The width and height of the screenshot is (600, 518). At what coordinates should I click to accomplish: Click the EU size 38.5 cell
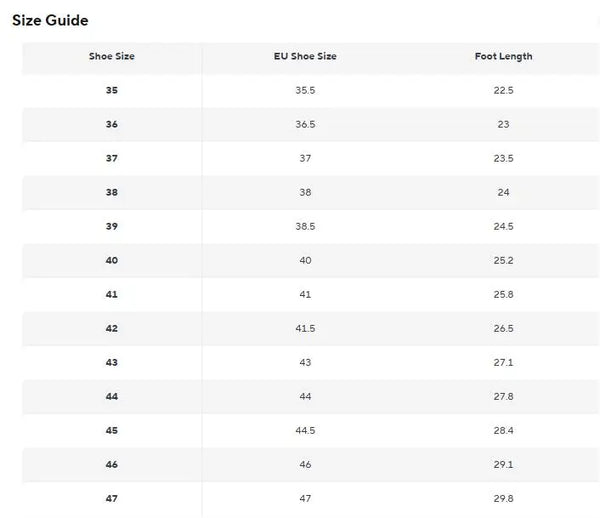[305, 226]
